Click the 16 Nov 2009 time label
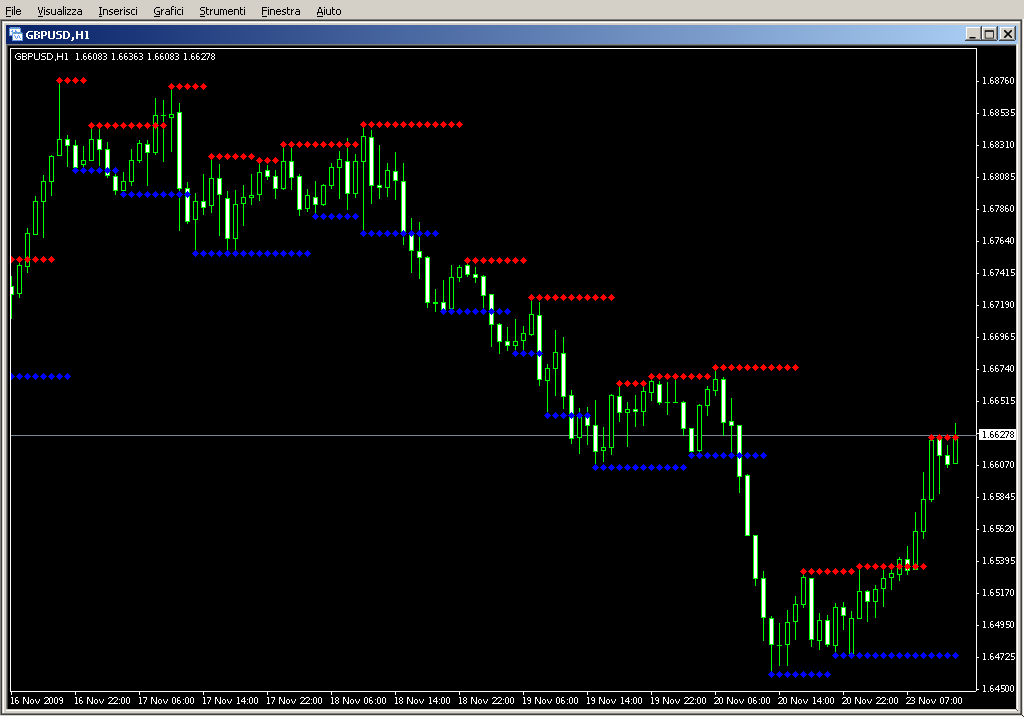Image resolution: width=1024 pixels, height=717 pixels. click(x=37, y=701)
